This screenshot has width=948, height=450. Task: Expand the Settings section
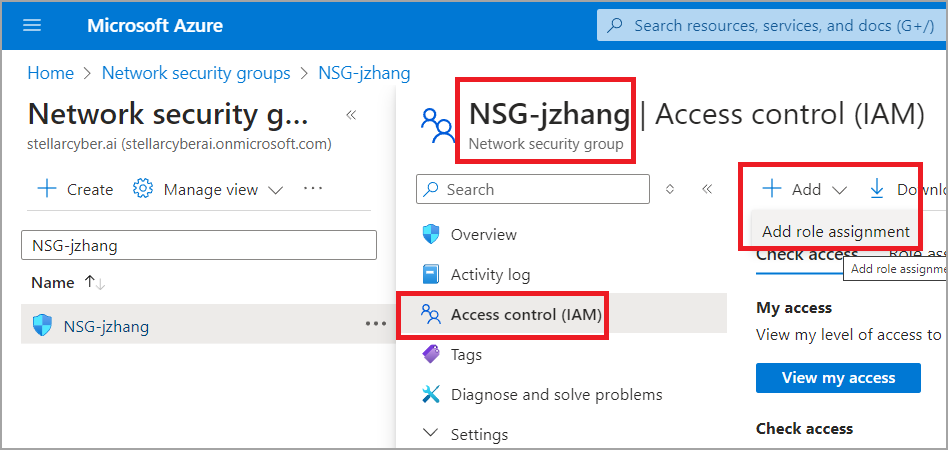431,434
